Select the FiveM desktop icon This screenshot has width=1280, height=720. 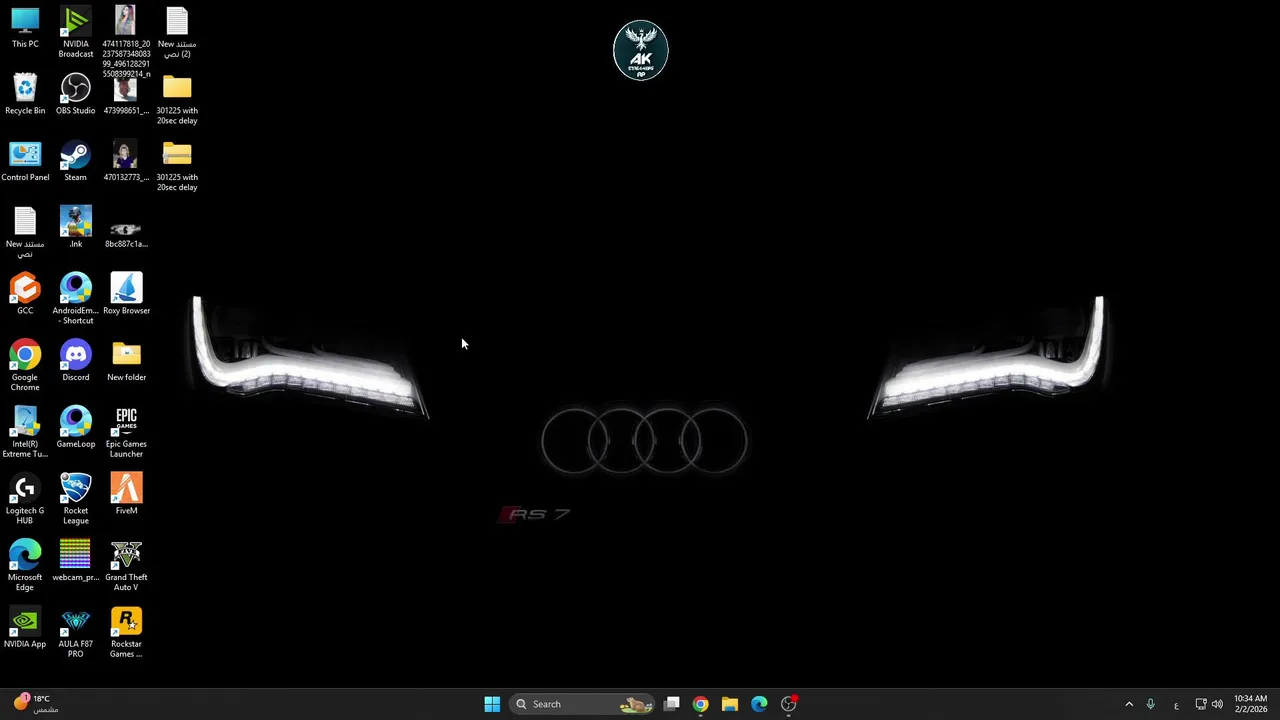click(126, 495)
